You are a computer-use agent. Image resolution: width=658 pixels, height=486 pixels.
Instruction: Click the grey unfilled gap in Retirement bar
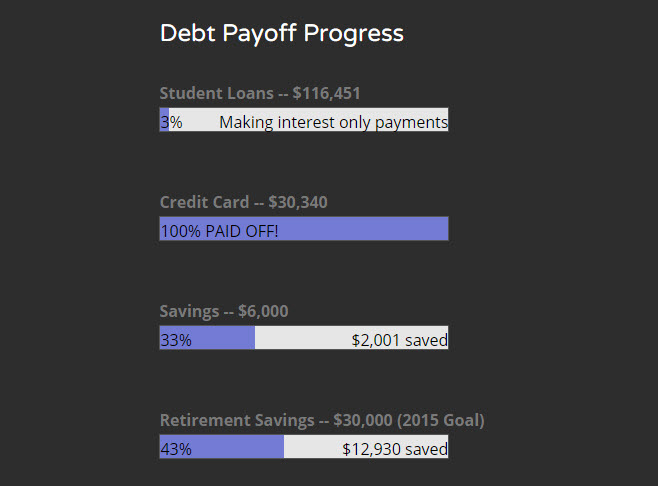point(310,448)
